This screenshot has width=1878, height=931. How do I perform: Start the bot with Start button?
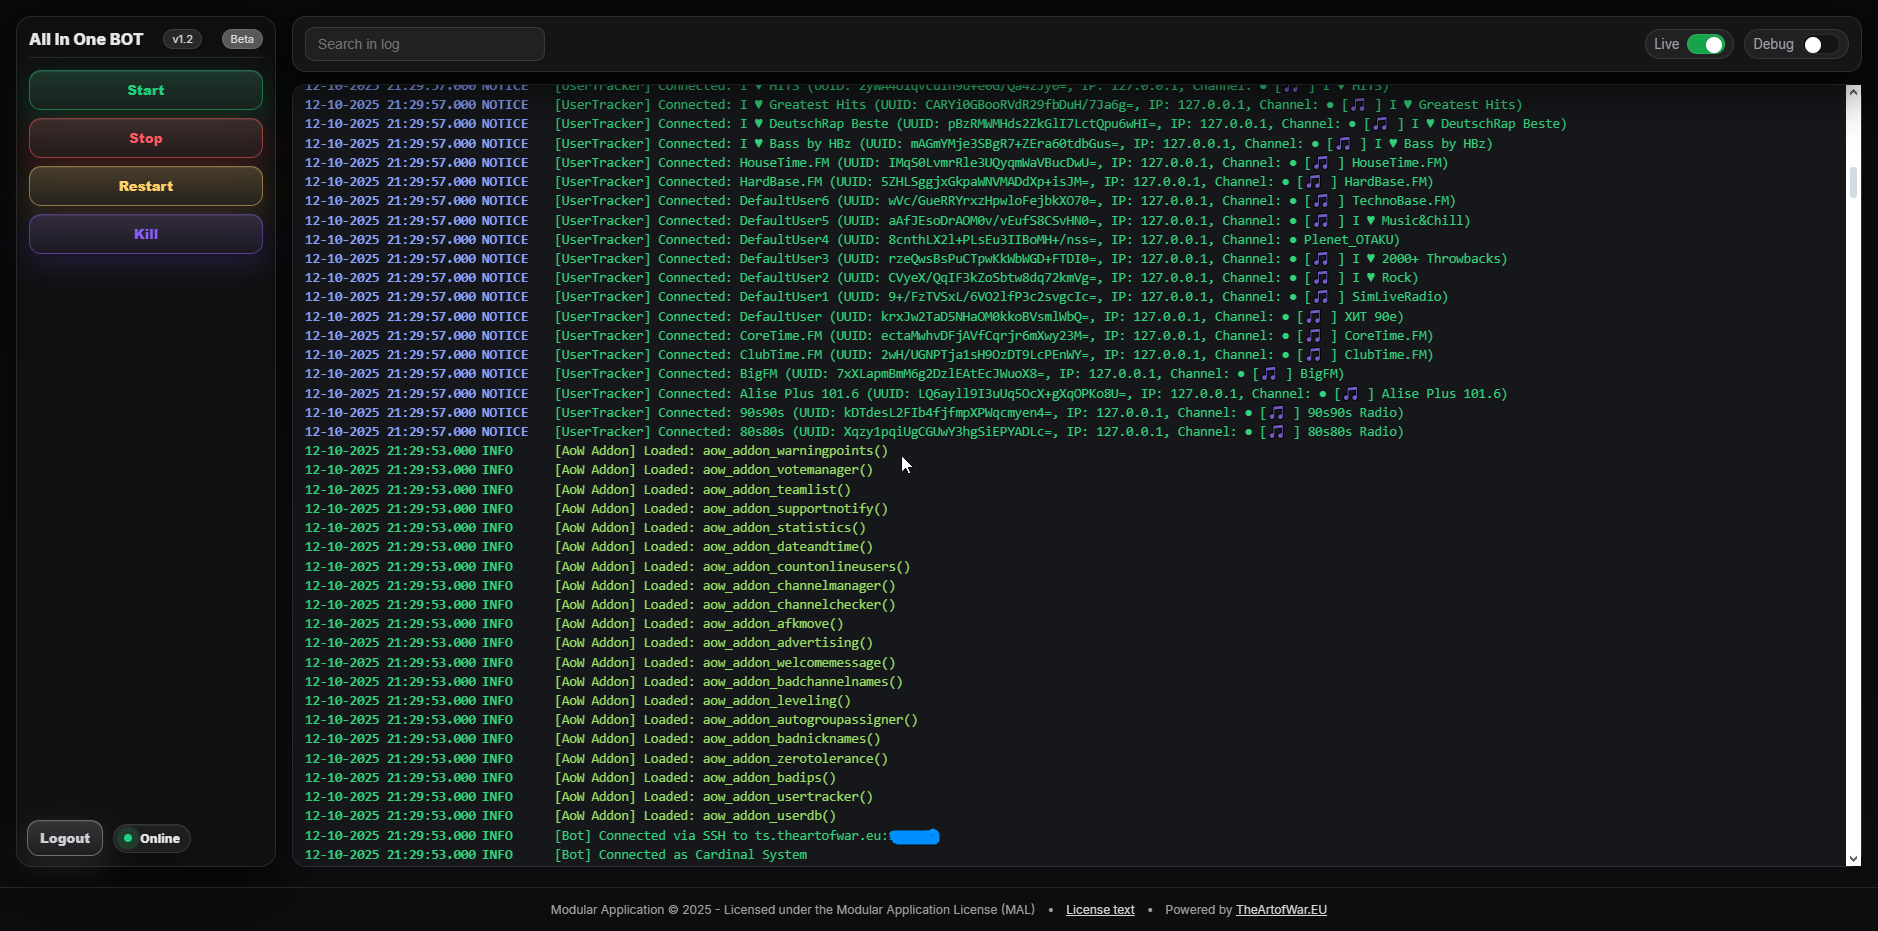coord(146,90)
